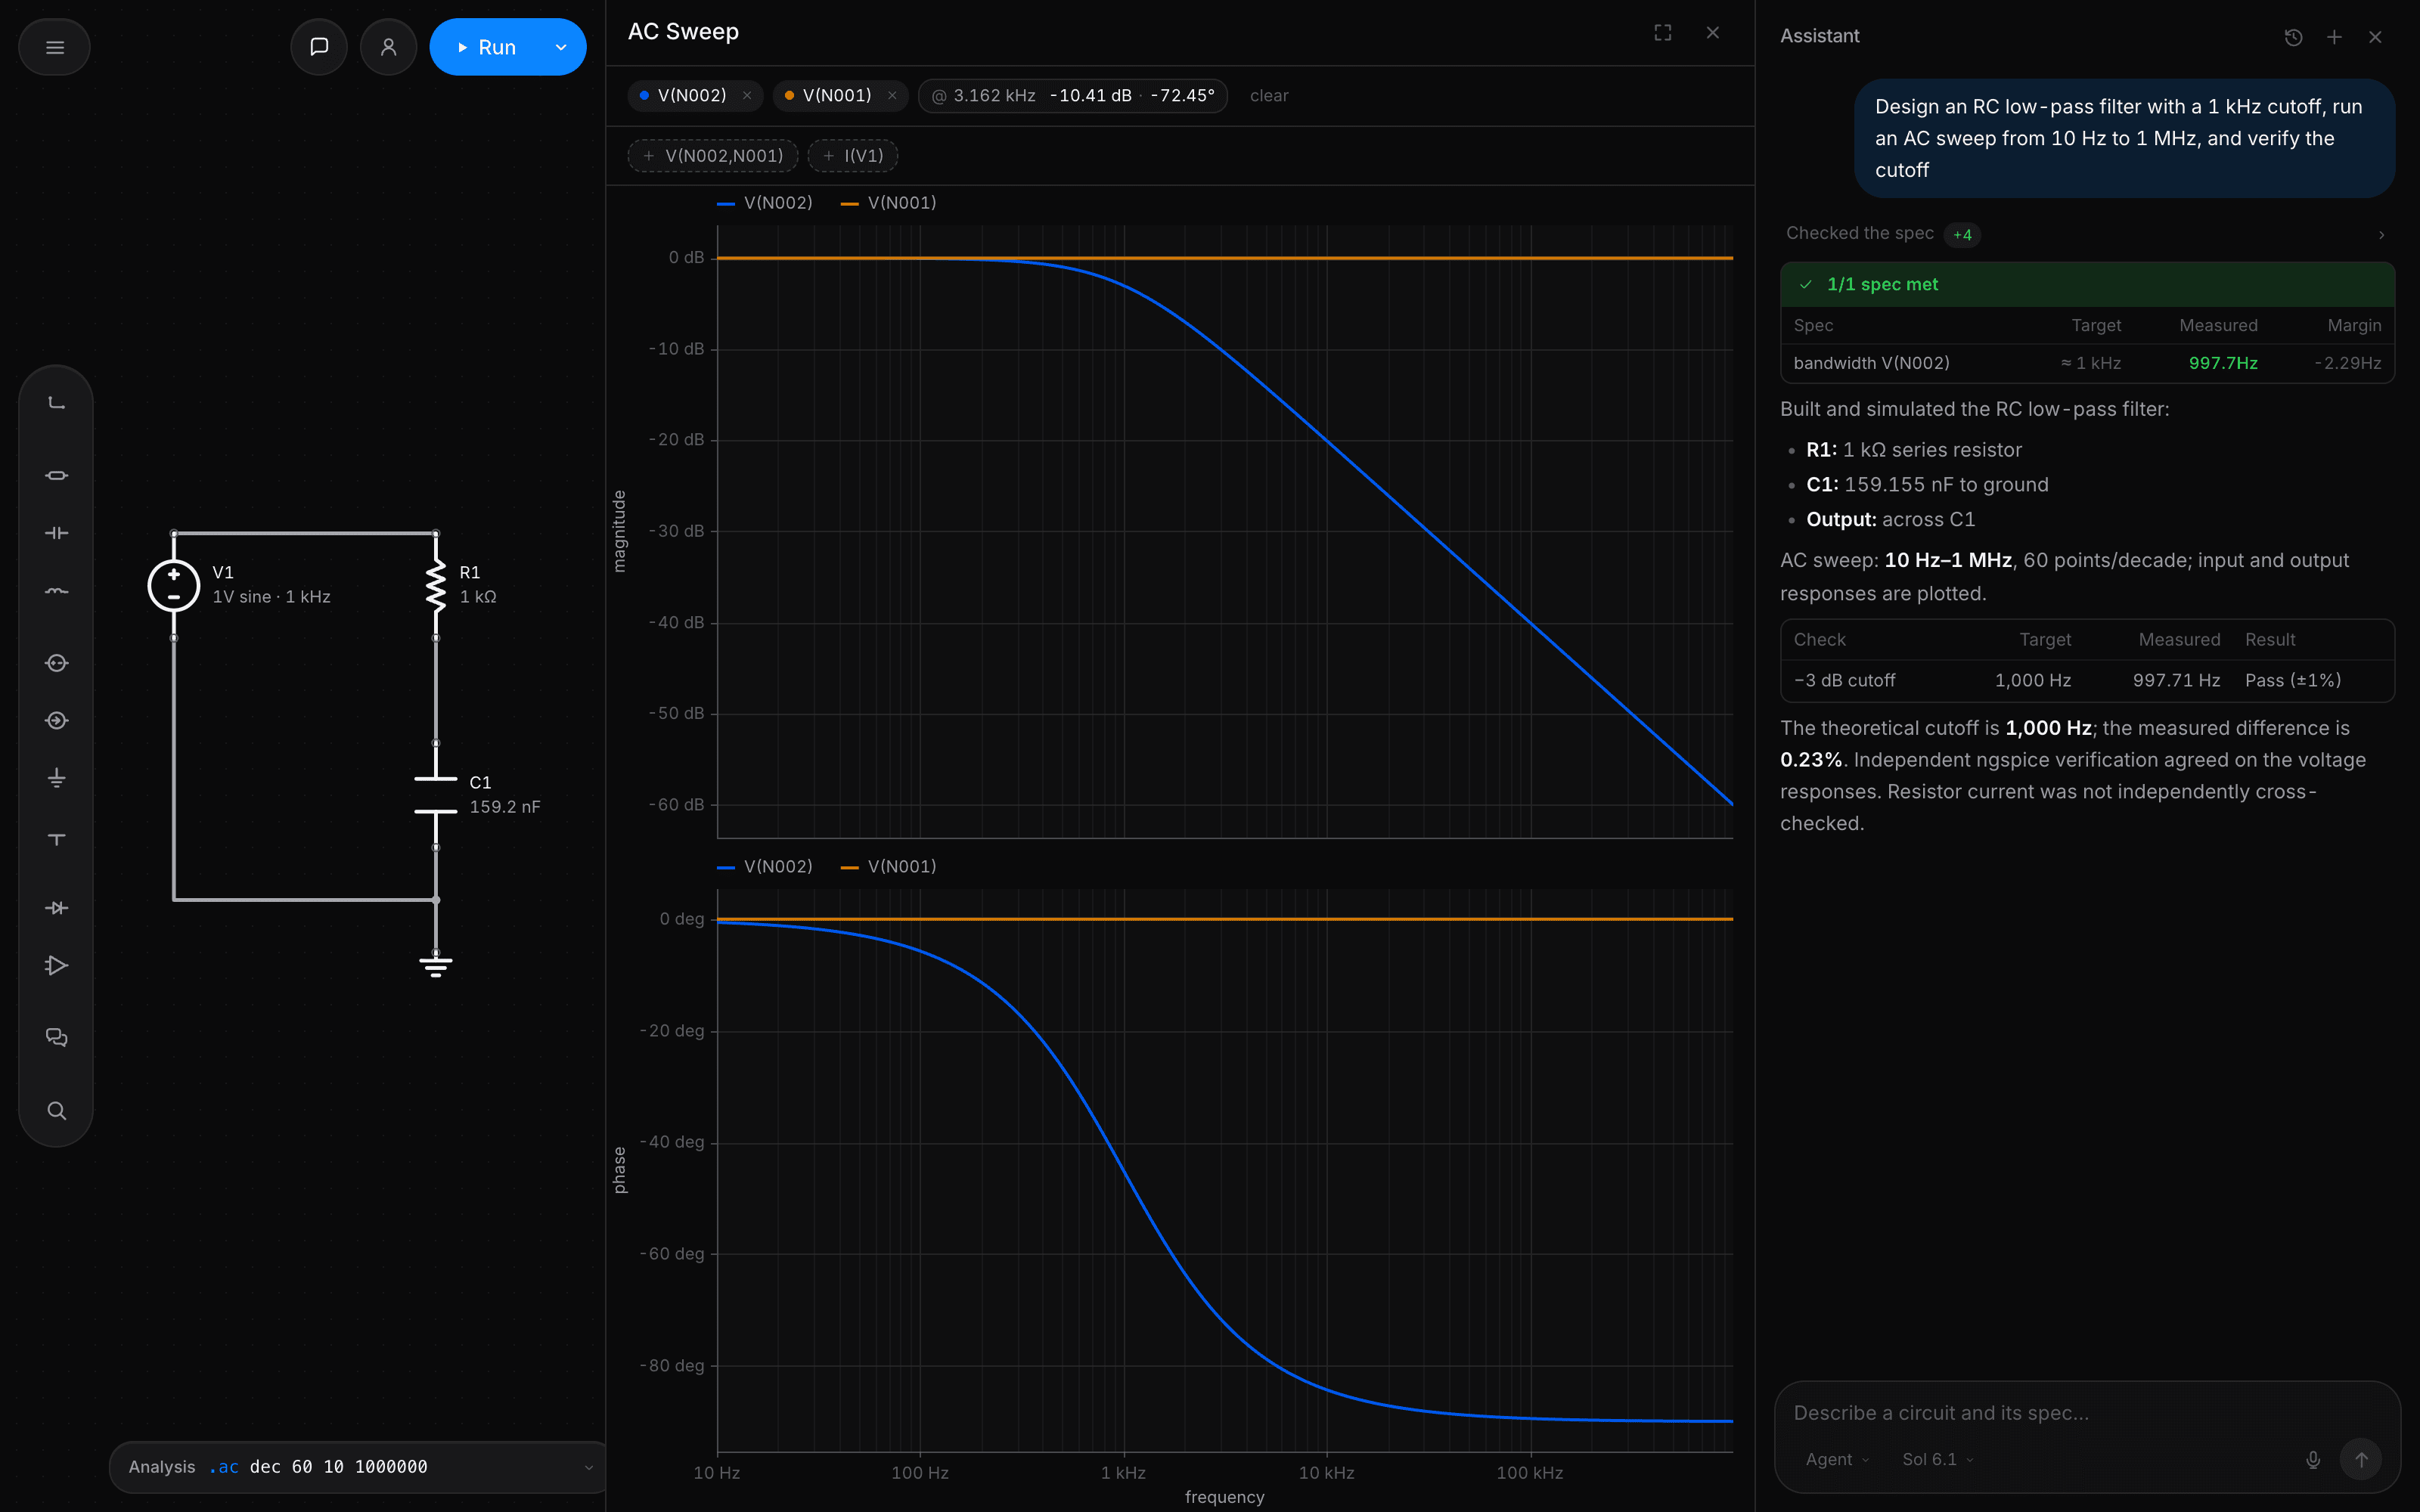Open the user account profile button
This screenshot has width=2420, height=1512.
(389, 47)
